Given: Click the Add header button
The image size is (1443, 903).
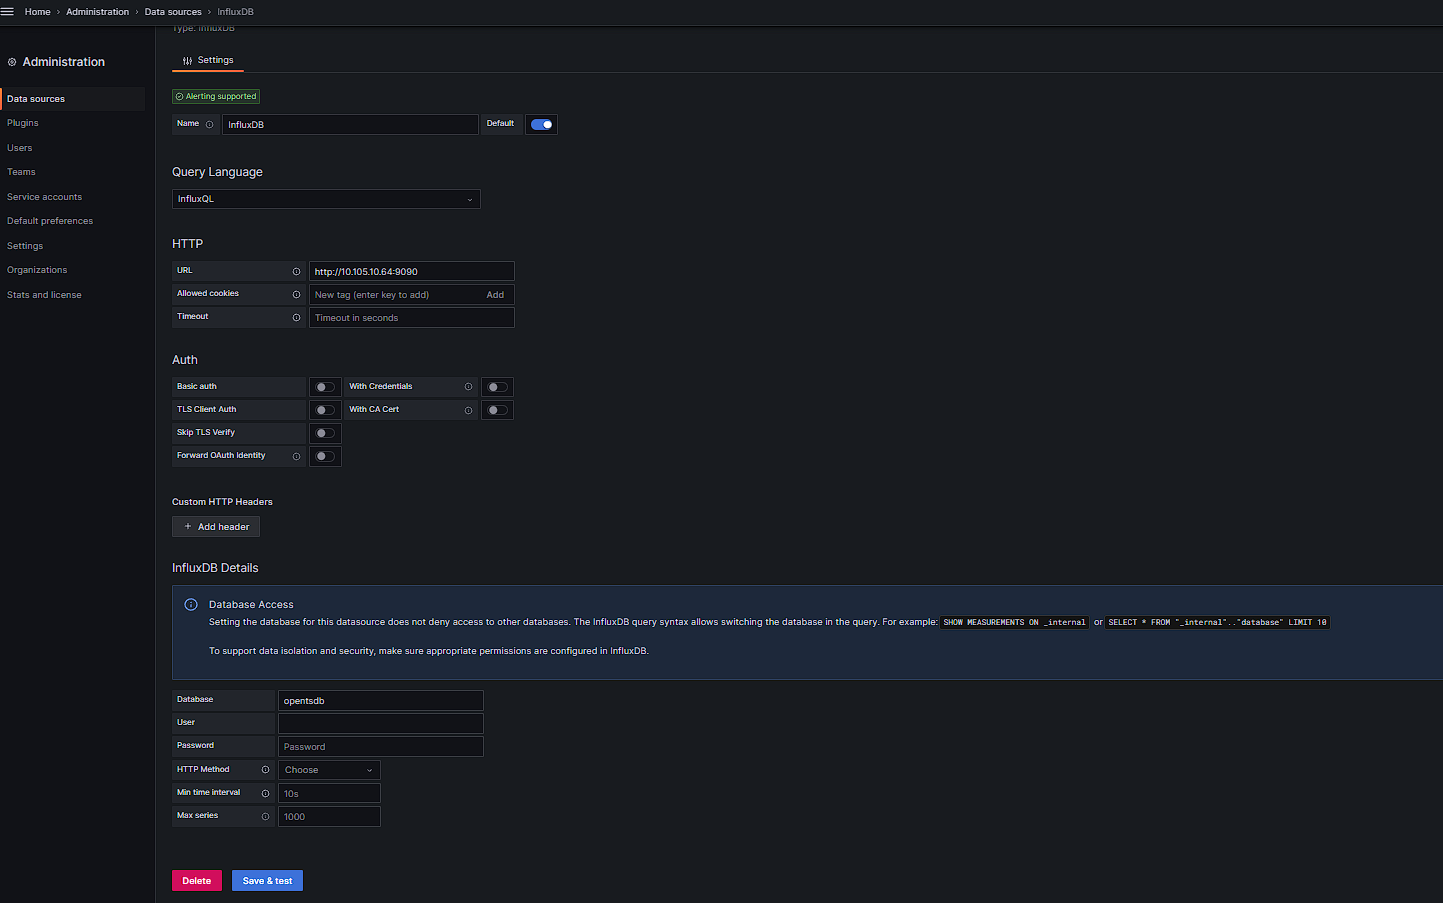Looking at the screenshot, I should tap(216, 527).
